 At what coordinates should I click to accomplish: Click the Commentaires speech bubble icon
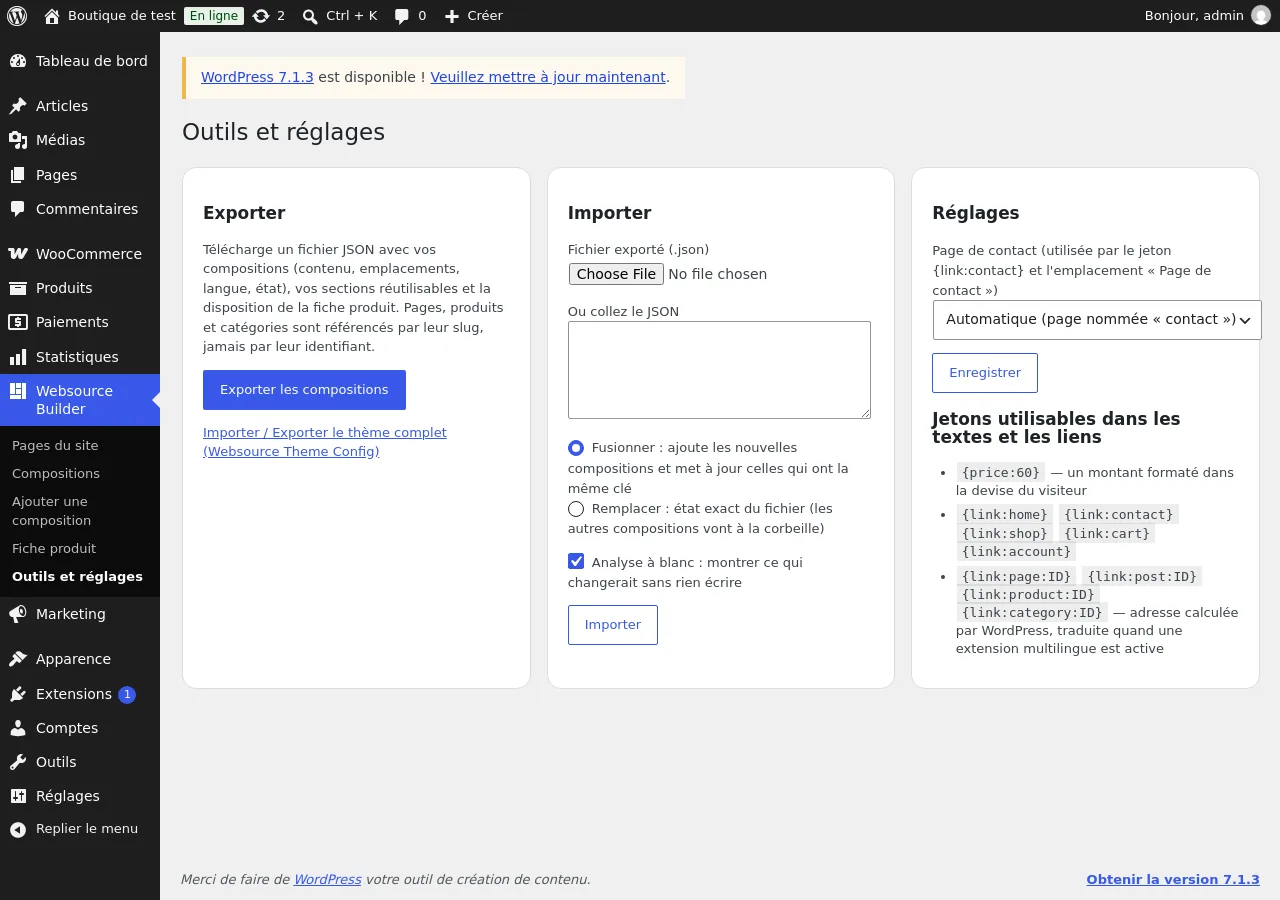coord(18,209)
